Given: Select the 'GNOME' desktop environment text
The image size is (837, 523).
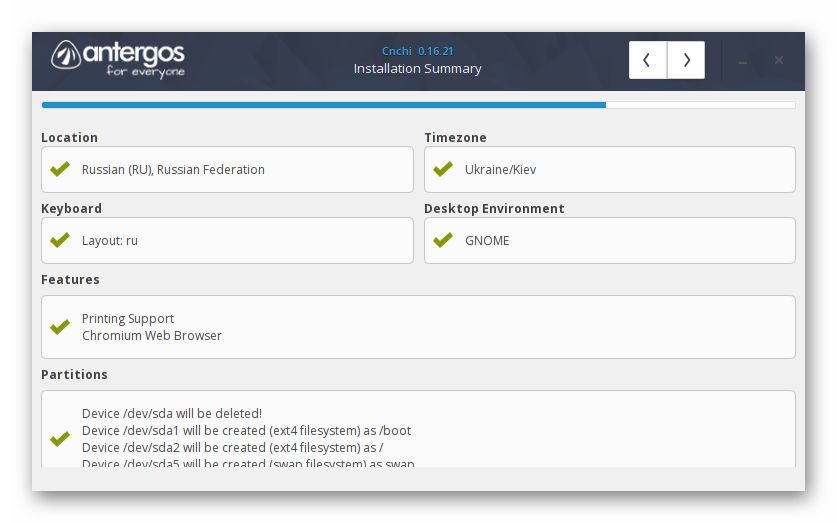Looking at the screenshot, I should [x=487, y=241].
